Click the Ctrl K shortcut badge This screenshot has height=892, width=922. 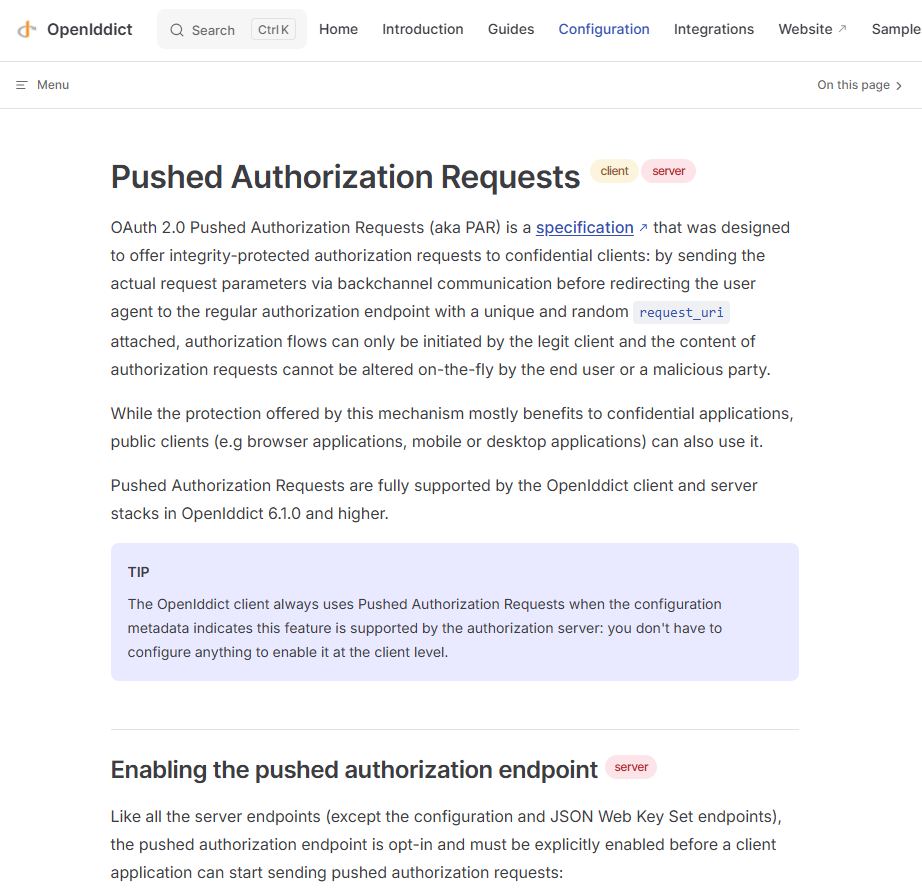tap(273, 29)
